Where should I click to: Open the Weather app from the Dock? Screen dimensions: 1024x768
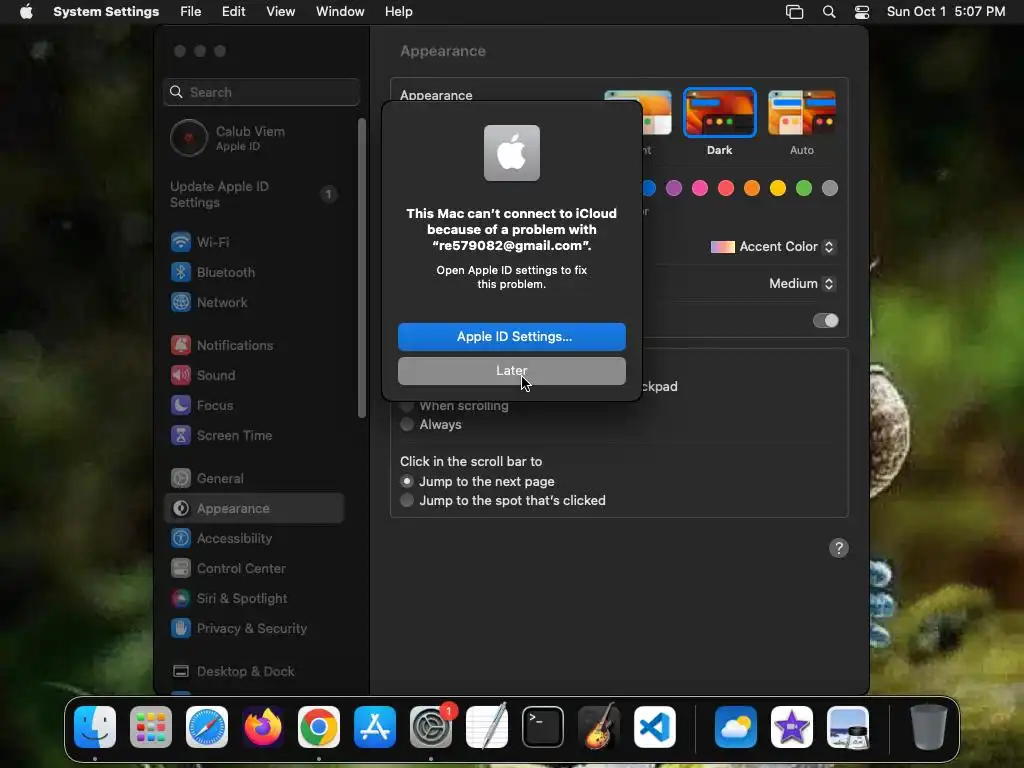pyautogui.click(x=736, y=727)
